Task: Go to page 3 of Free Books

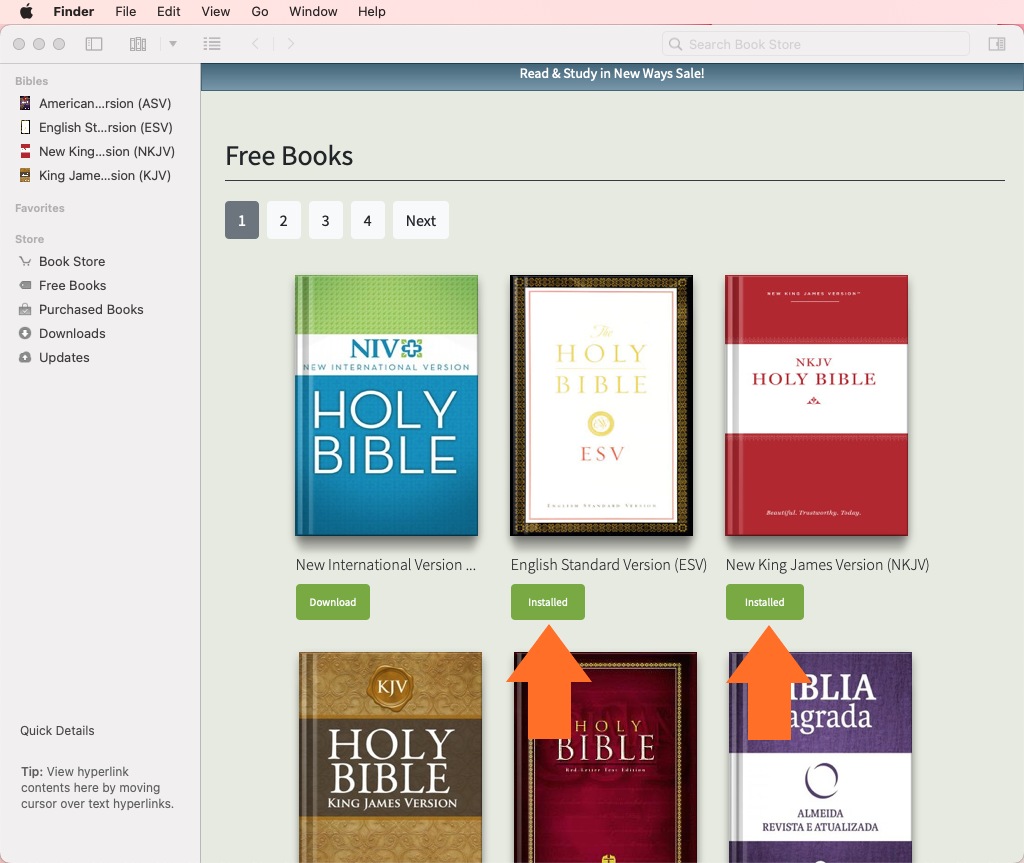Action: point(326,221)
